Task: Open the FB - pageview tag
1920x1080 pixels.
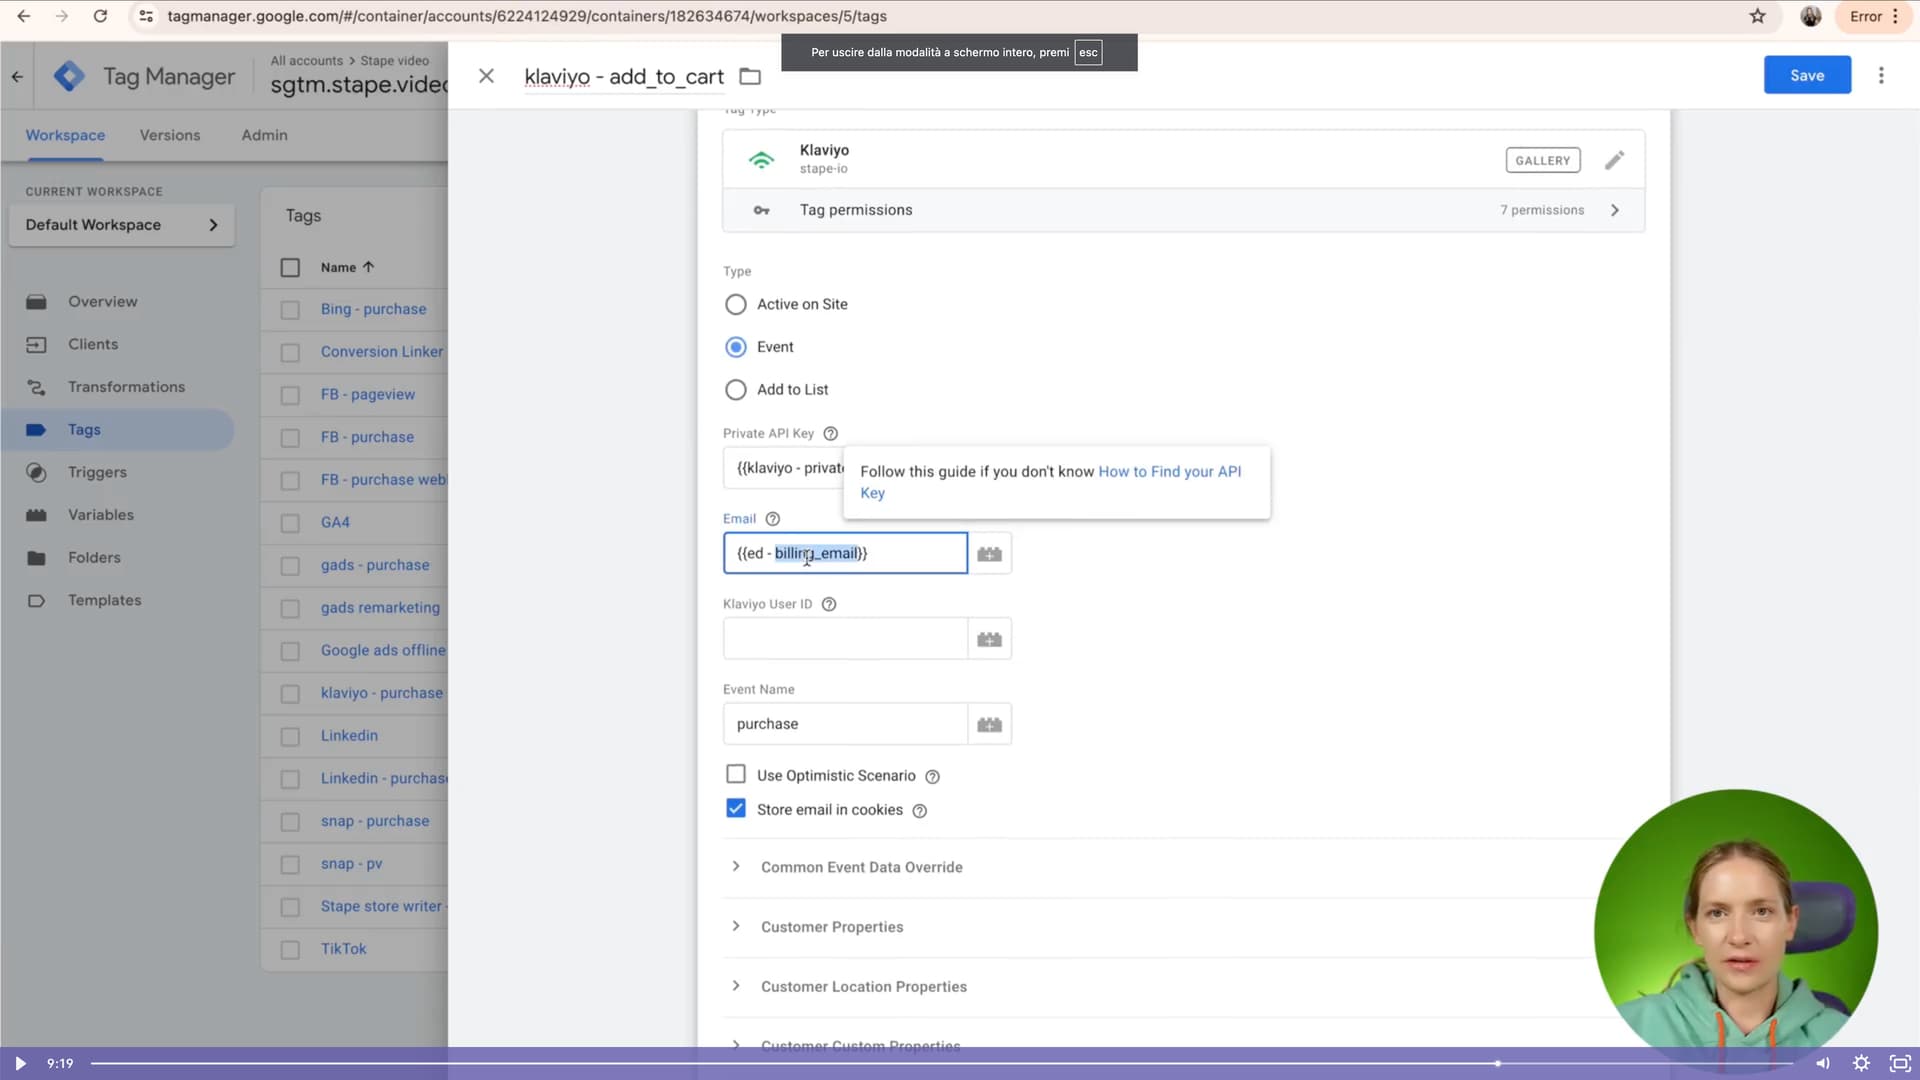Action: click(x=367, y=395)
